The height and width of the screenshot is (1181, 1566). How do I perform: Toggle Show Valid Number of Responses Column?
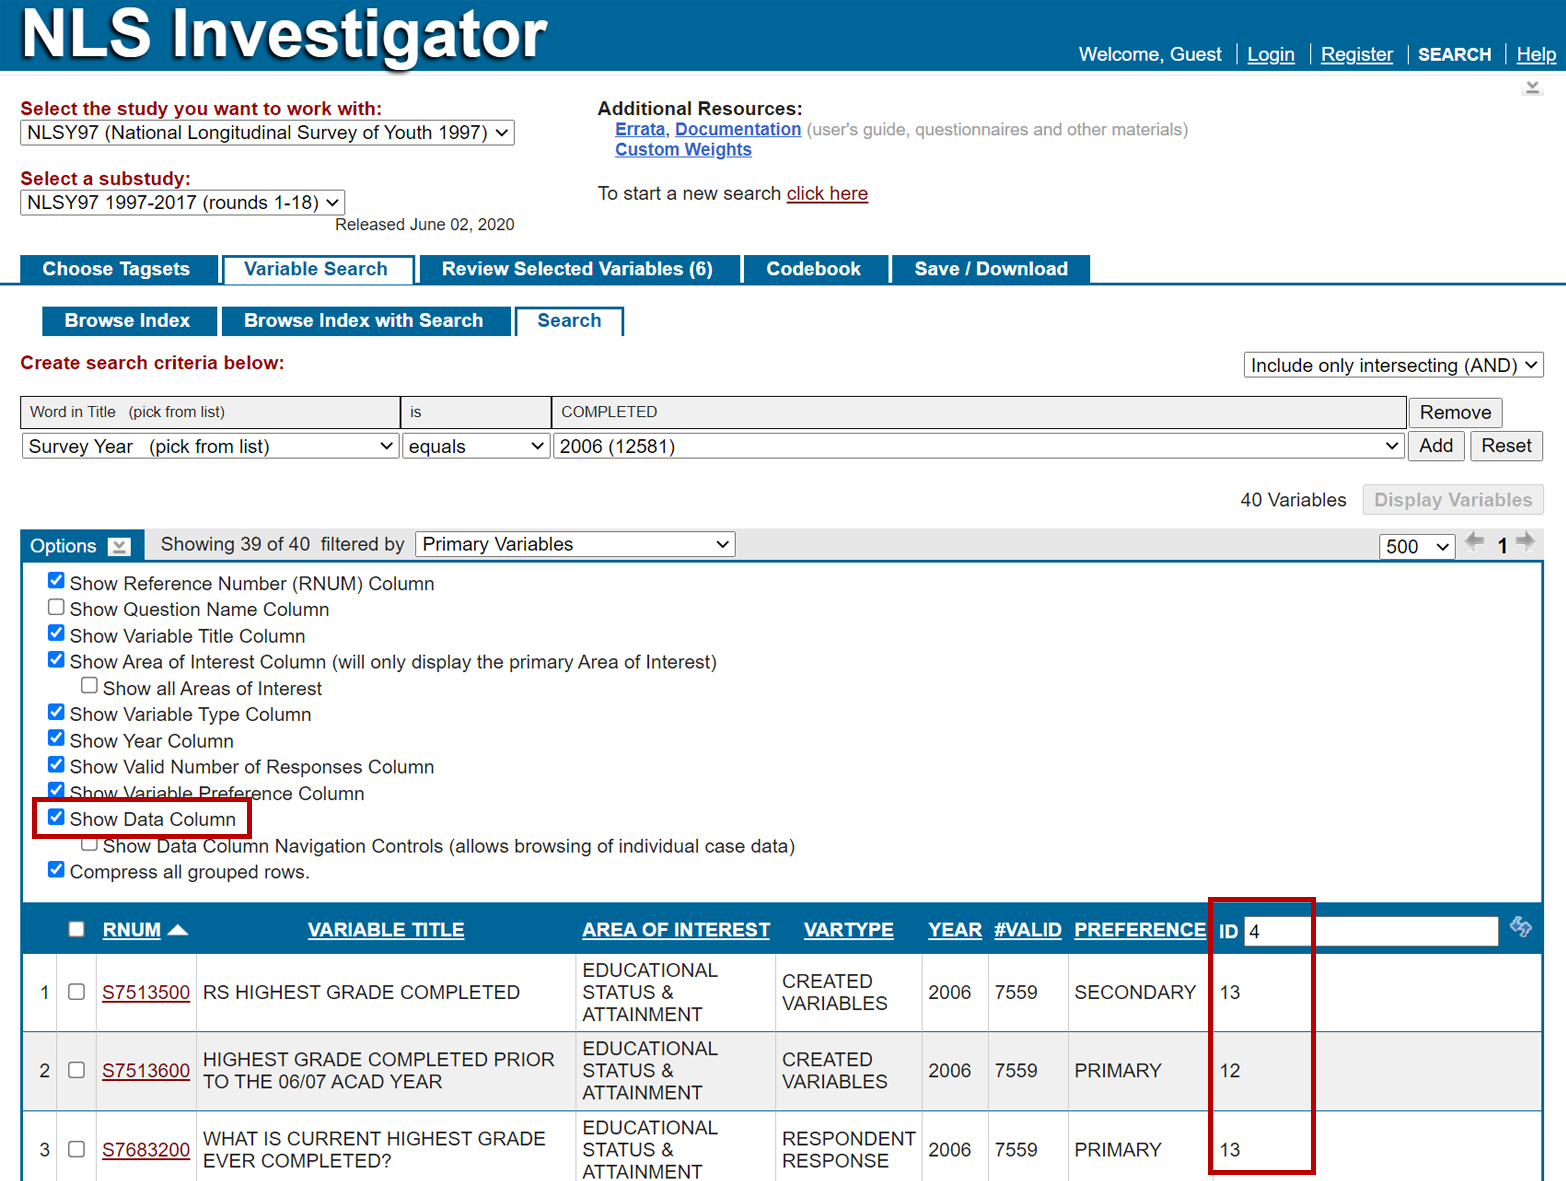point(56,764)
